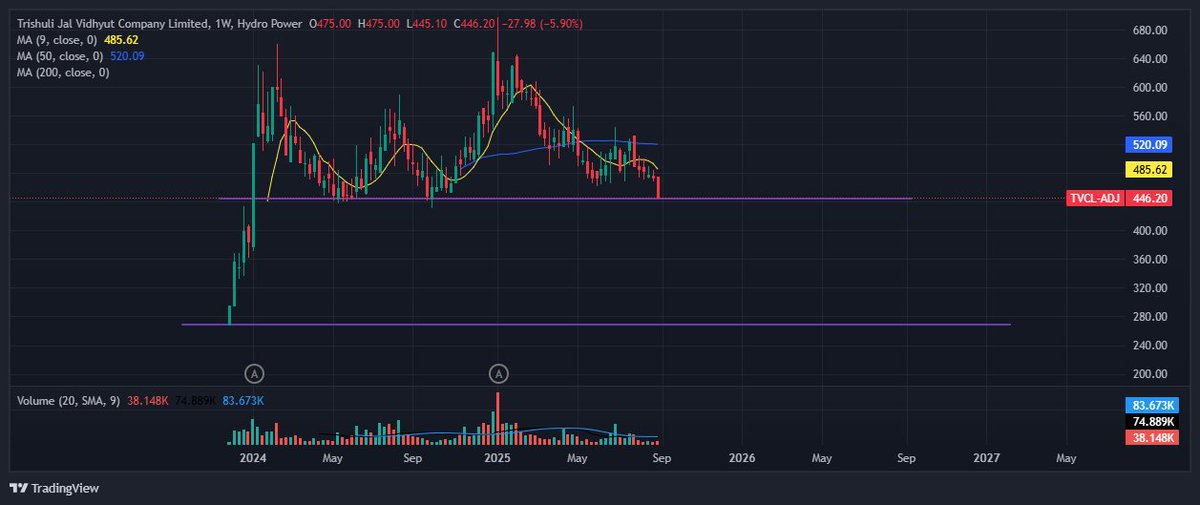The height and width of the screenshot is (505, 1200).
Task: Click the tallest red volume bar at 2025
Action: coord(497,419)
